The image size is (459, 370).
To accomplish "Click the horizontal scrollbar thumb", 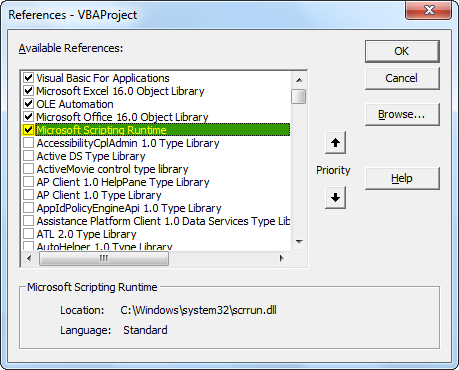I will point(104,259).
